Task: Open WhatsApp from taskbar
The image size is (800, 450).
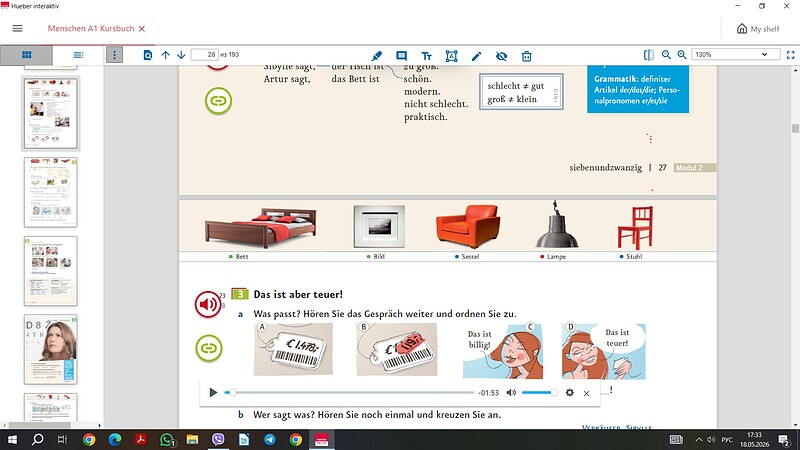Action: coord(167,439)
